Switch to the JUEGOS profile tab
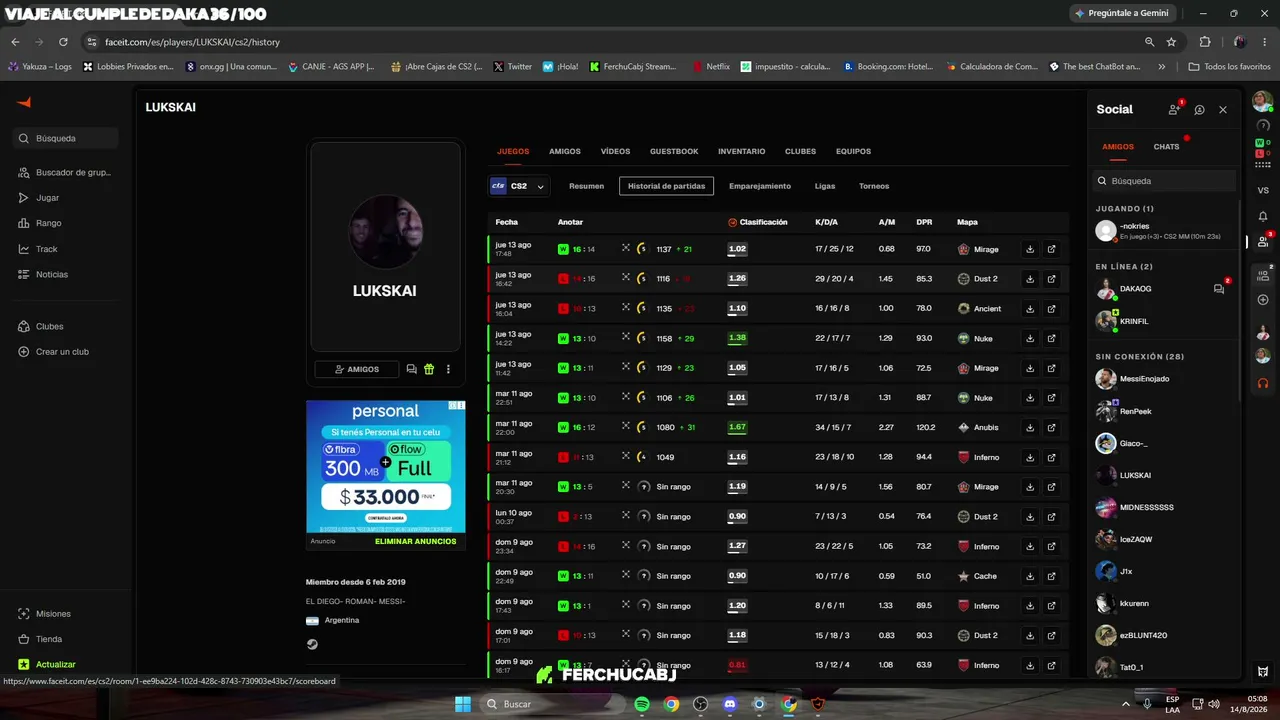Screen dimensions: 1280x720 click(x=513, y=151)
